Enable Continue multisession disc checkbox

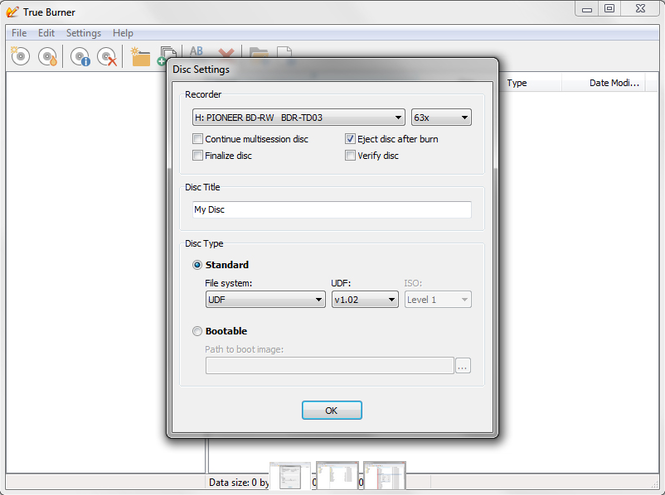pyautogui.click(x=197, y=139)
